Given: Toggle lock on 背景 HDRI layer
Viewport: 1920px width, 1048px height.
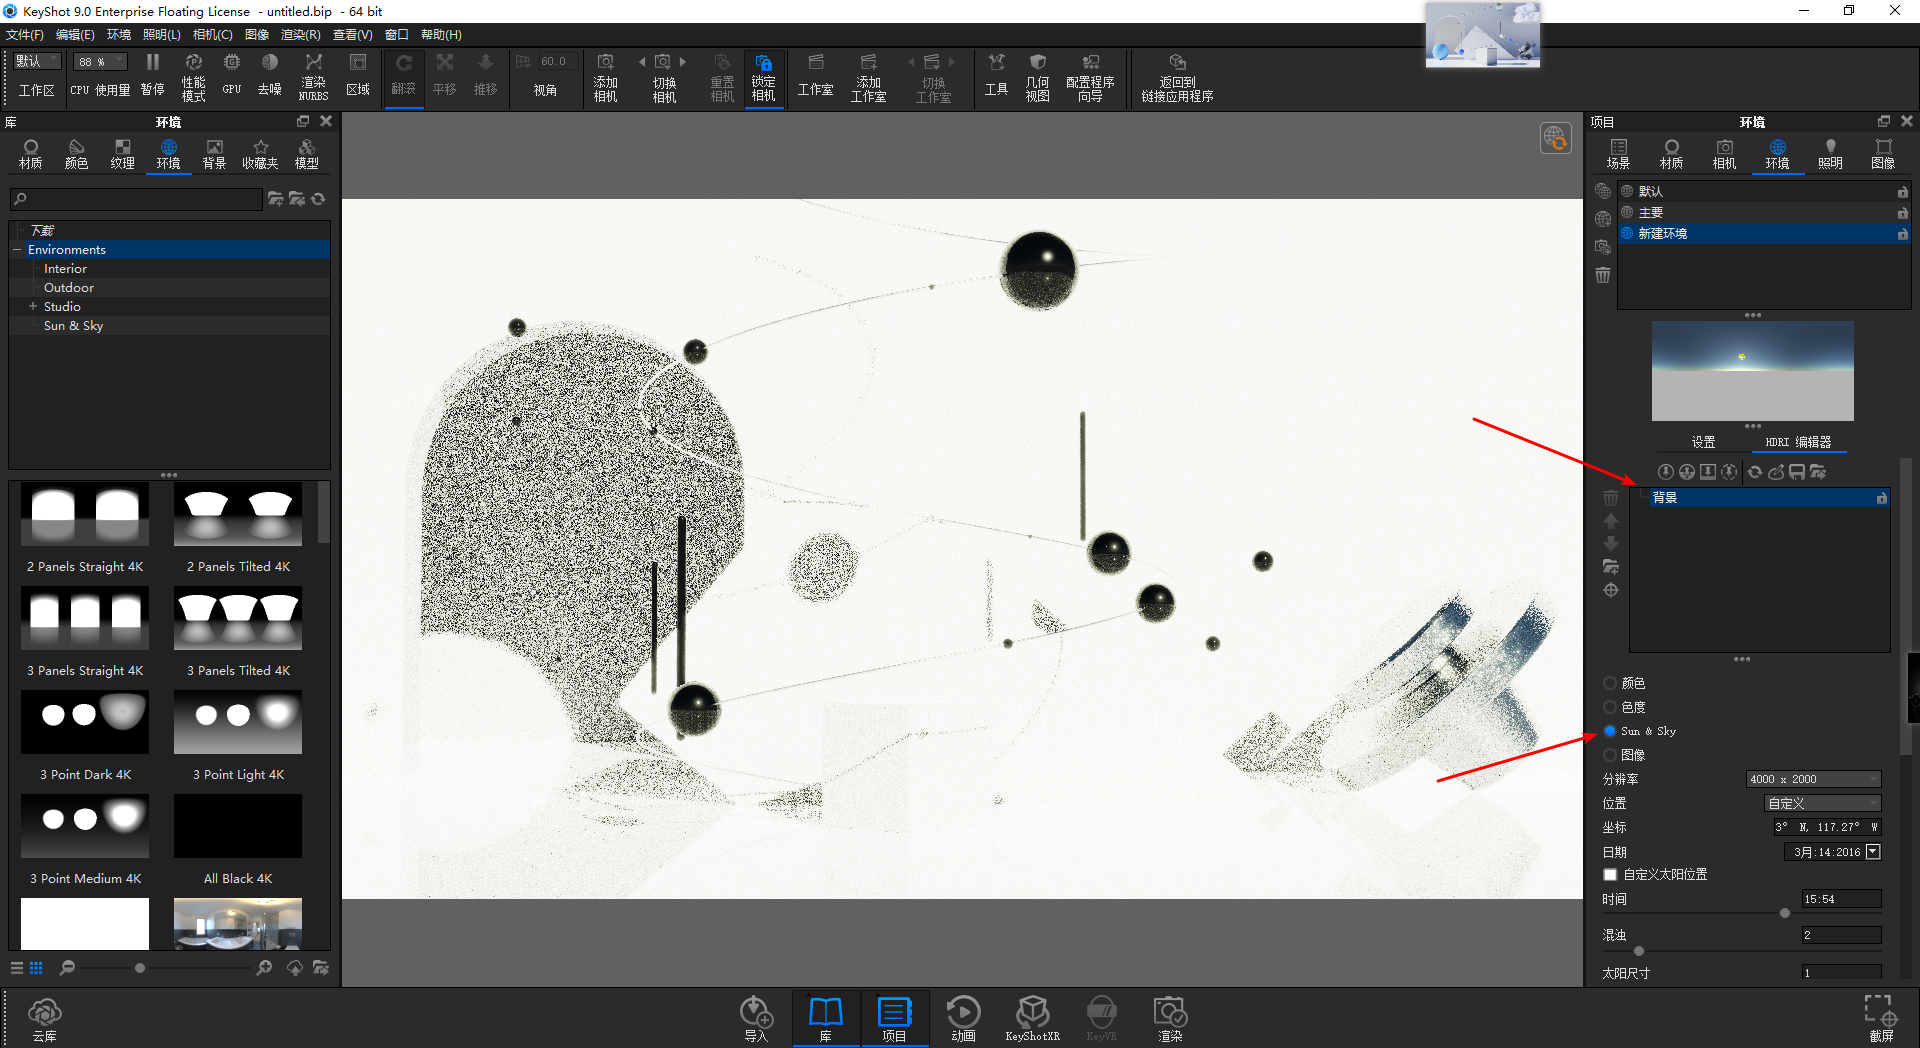Looking at the screenshot, I should (x=1881, y=498).
